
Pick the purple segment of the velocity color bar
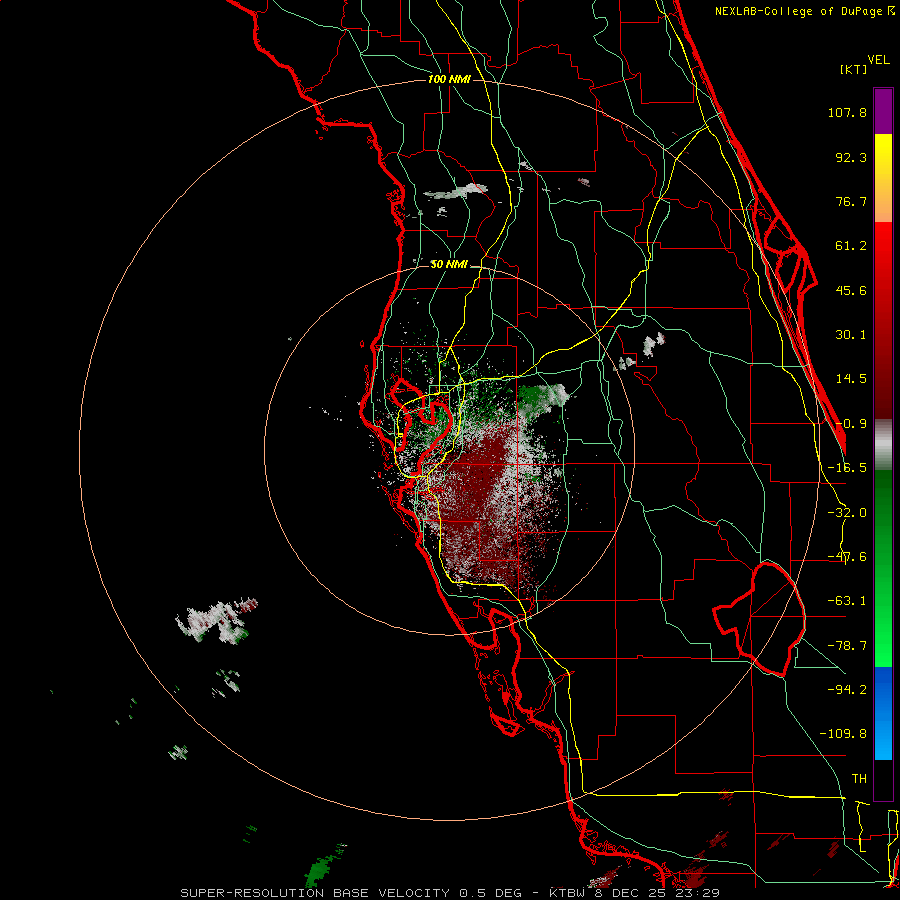[x=883, y=111]
